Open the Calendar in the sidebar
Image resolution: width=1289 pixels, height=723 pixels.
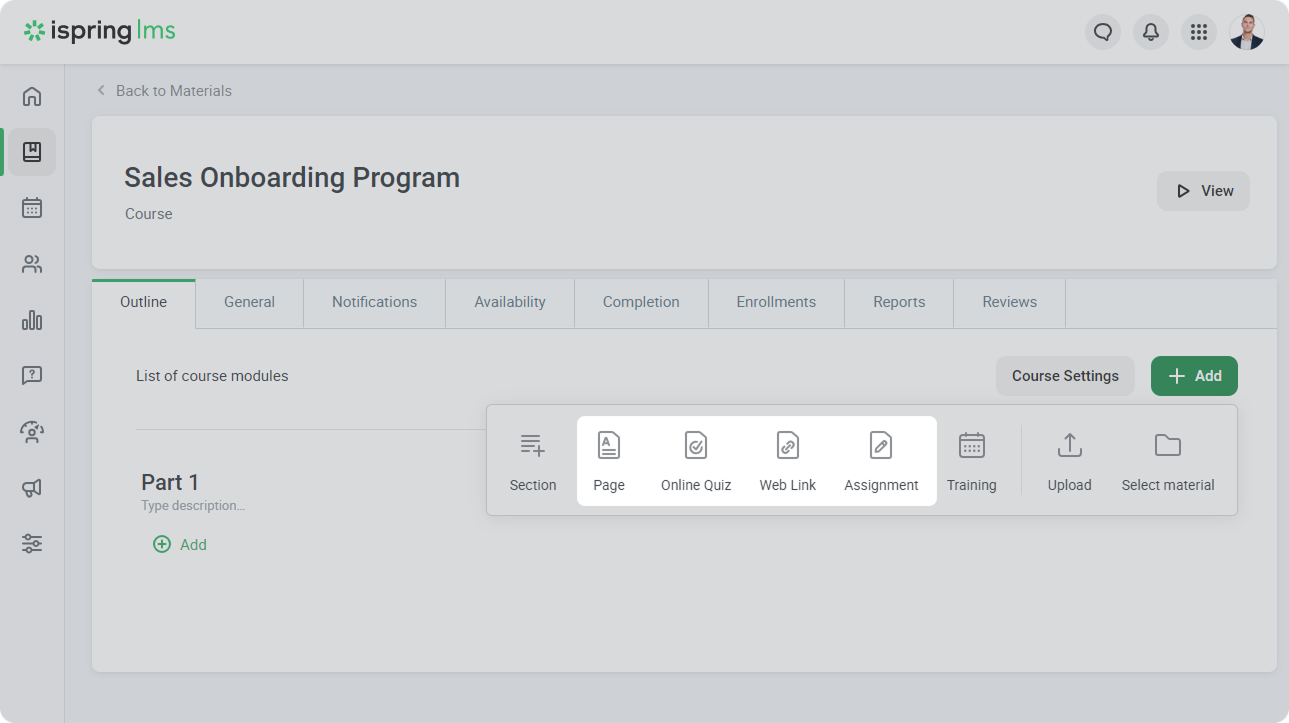[32, 208]
